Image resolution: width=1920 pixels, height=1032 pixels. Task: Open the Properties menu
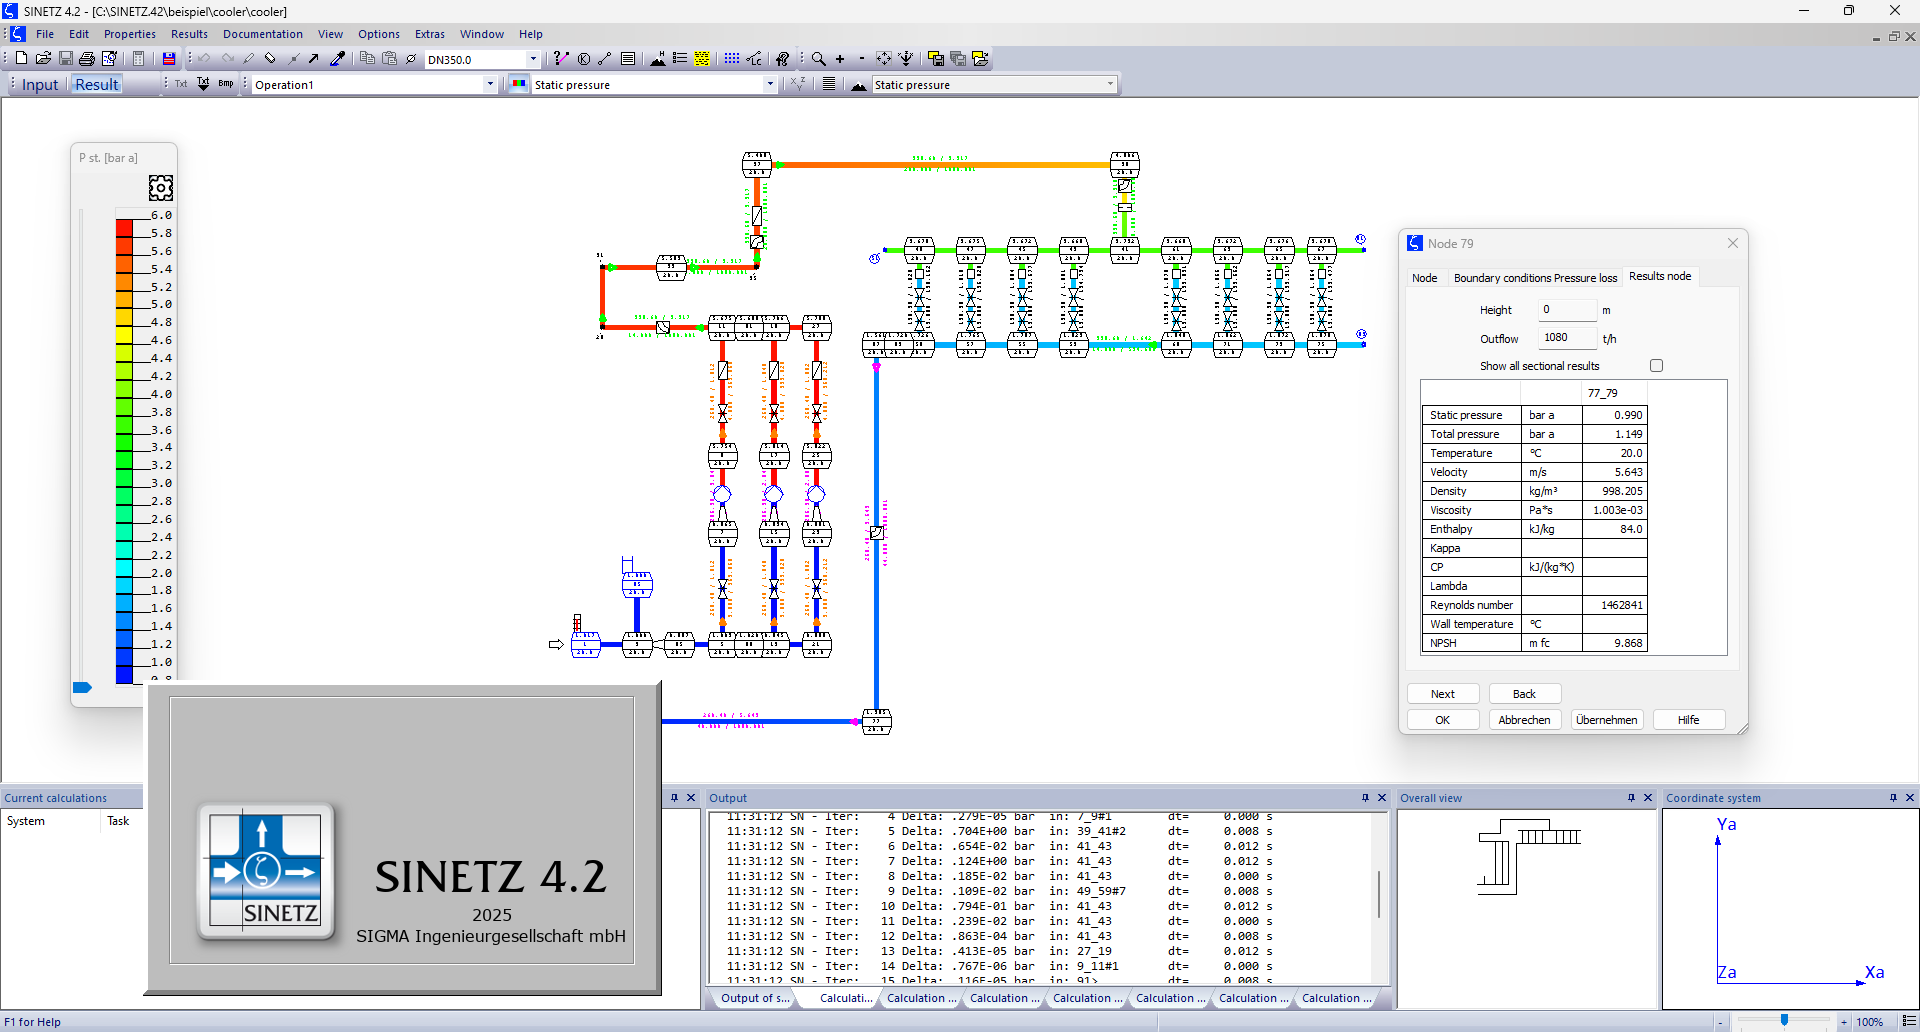point(130,34)
